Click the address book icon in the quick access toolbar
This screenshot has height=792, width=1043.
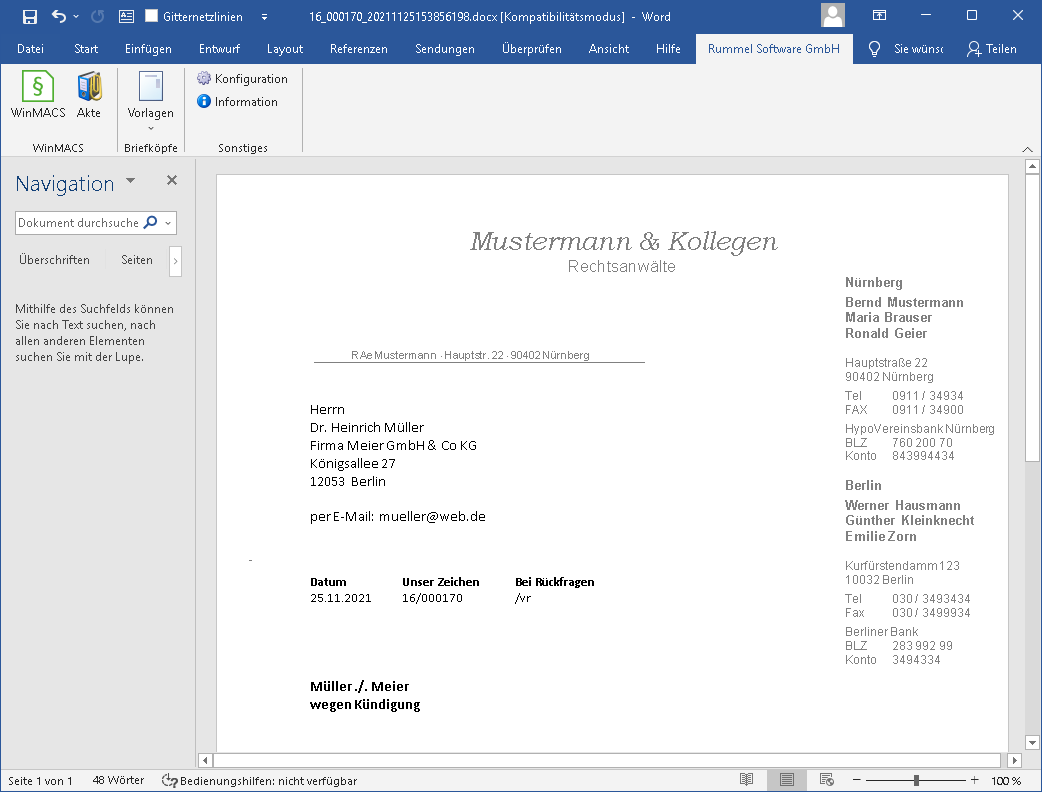click(126, 17)
